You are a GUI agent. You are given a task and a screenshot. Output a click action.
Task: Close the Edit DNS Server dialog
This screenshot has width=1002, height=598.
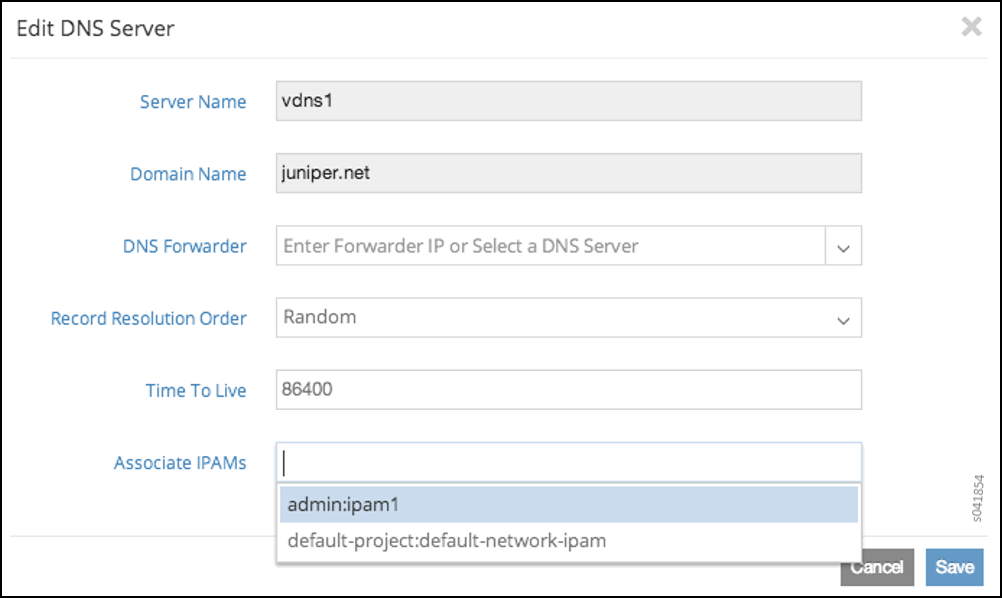tap(971, 28)
